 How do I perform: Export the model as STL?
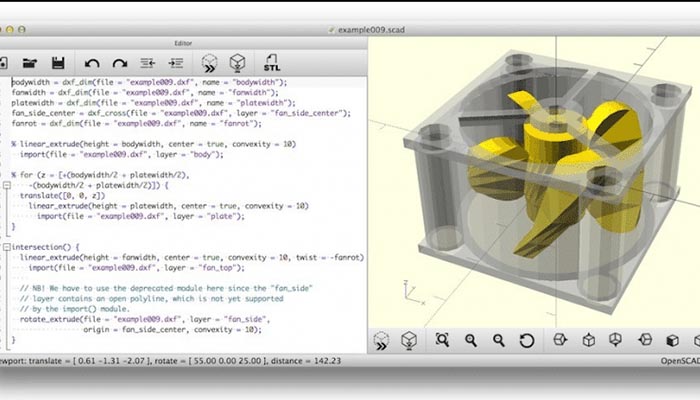[x=271, y=62]
